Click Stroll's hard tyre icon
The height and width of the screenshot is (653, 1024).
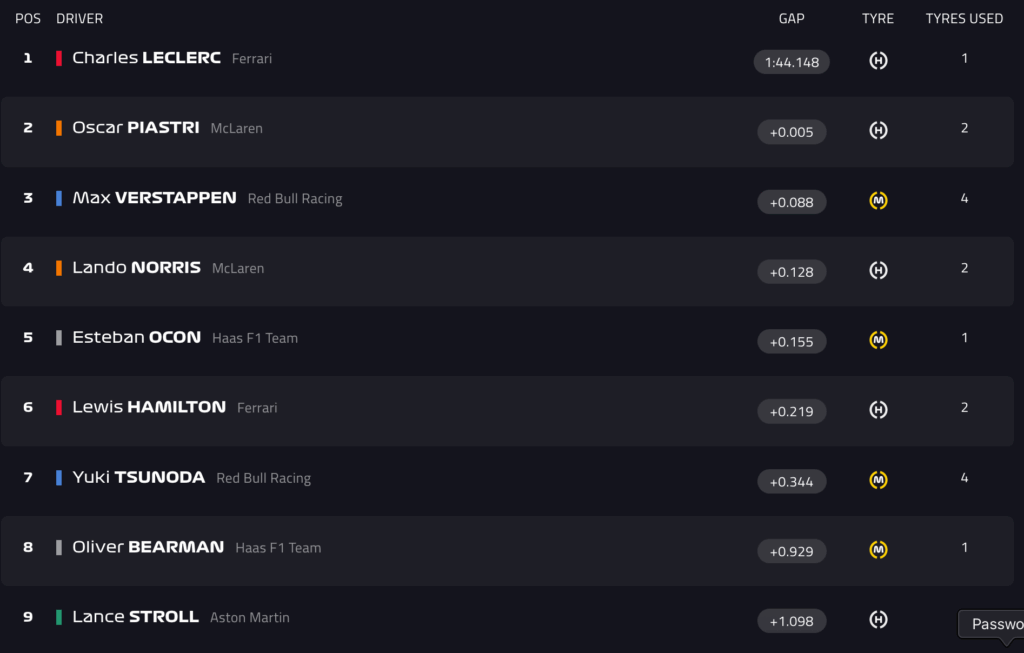[878, 620]
